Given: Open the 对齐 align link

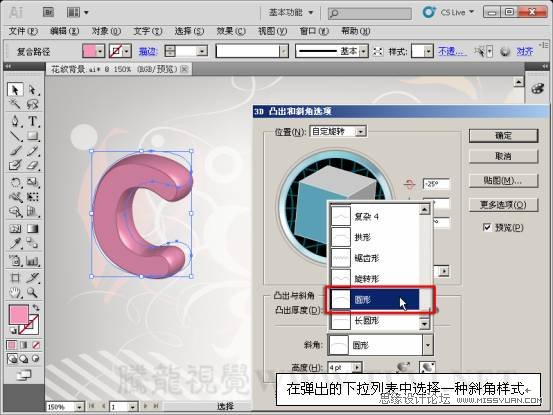Looking at the screenshot, I should click(524, 51).
